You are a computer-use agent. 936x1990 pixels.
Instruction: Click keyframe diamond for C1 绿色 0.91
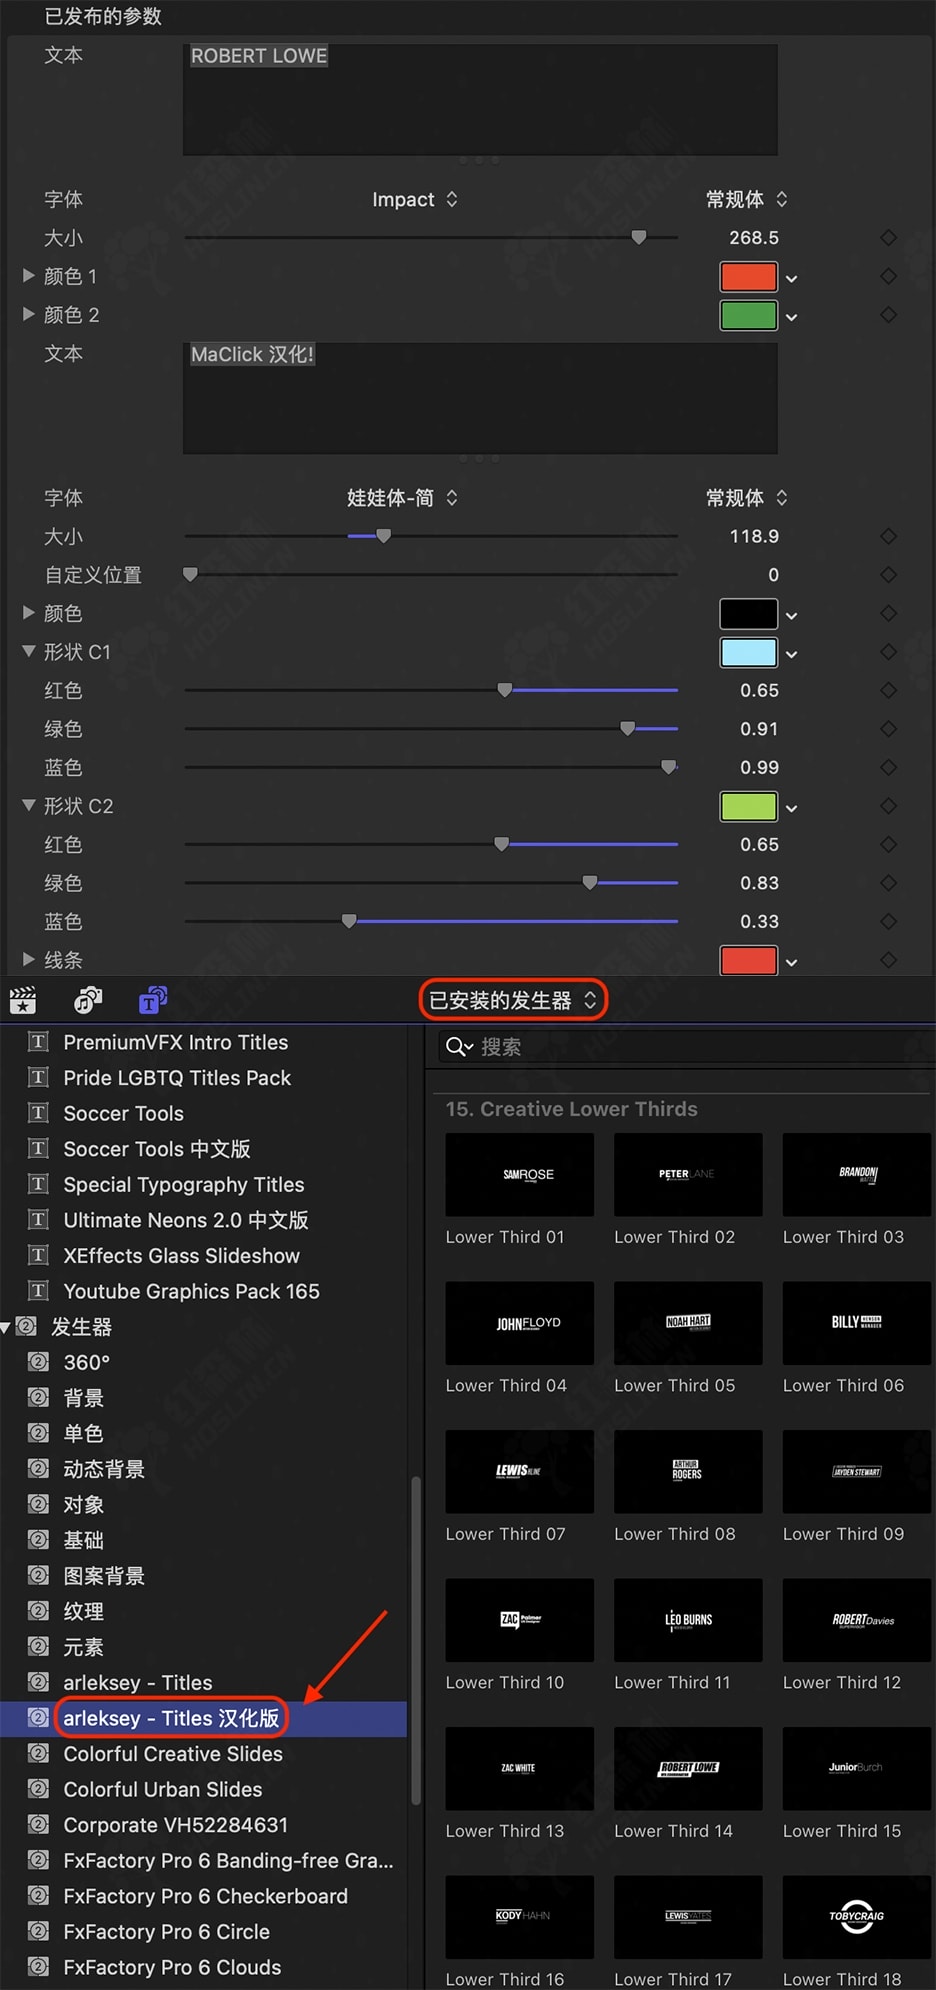(888, 729)
